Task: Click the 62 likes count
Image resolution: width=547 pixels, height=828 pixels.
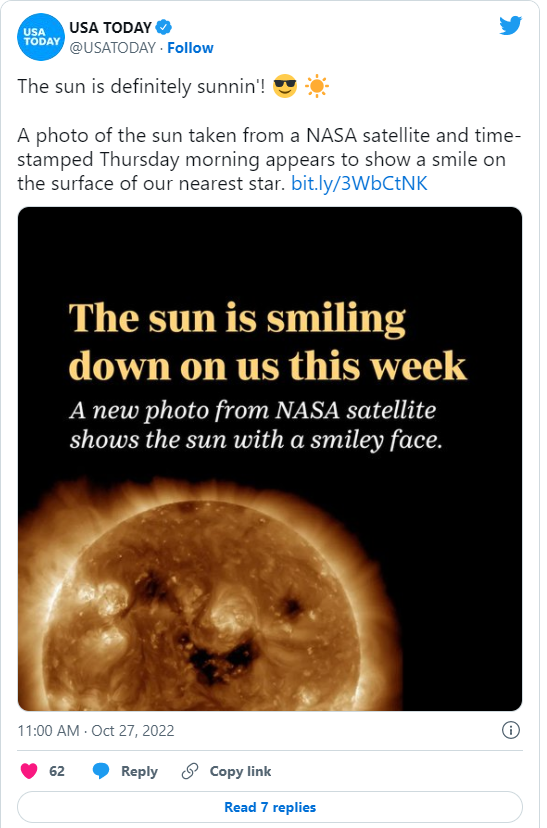Action: (56, 771)
